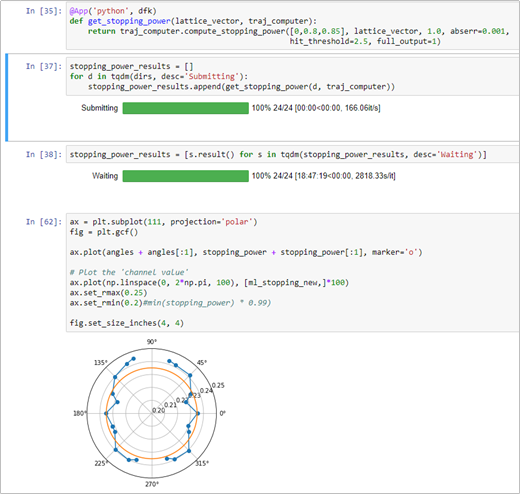Click the In [38] code input cell
Viewport: 520px width, 494px height.
[x=293, y=154]
